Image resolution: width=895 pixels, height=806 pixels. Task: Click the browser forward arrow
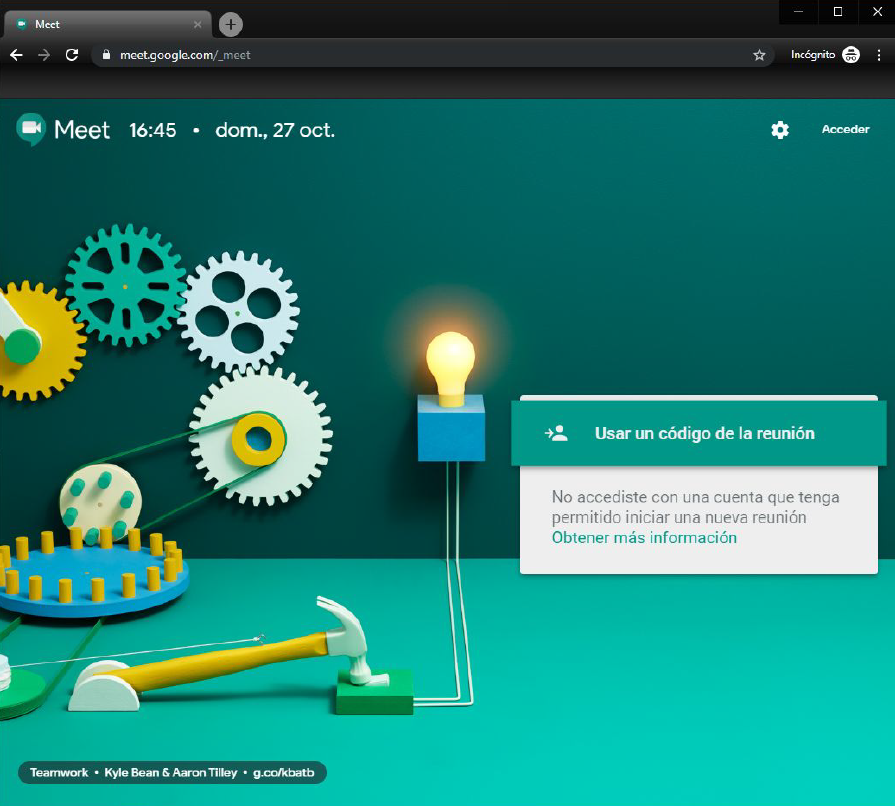pos(44,55)
